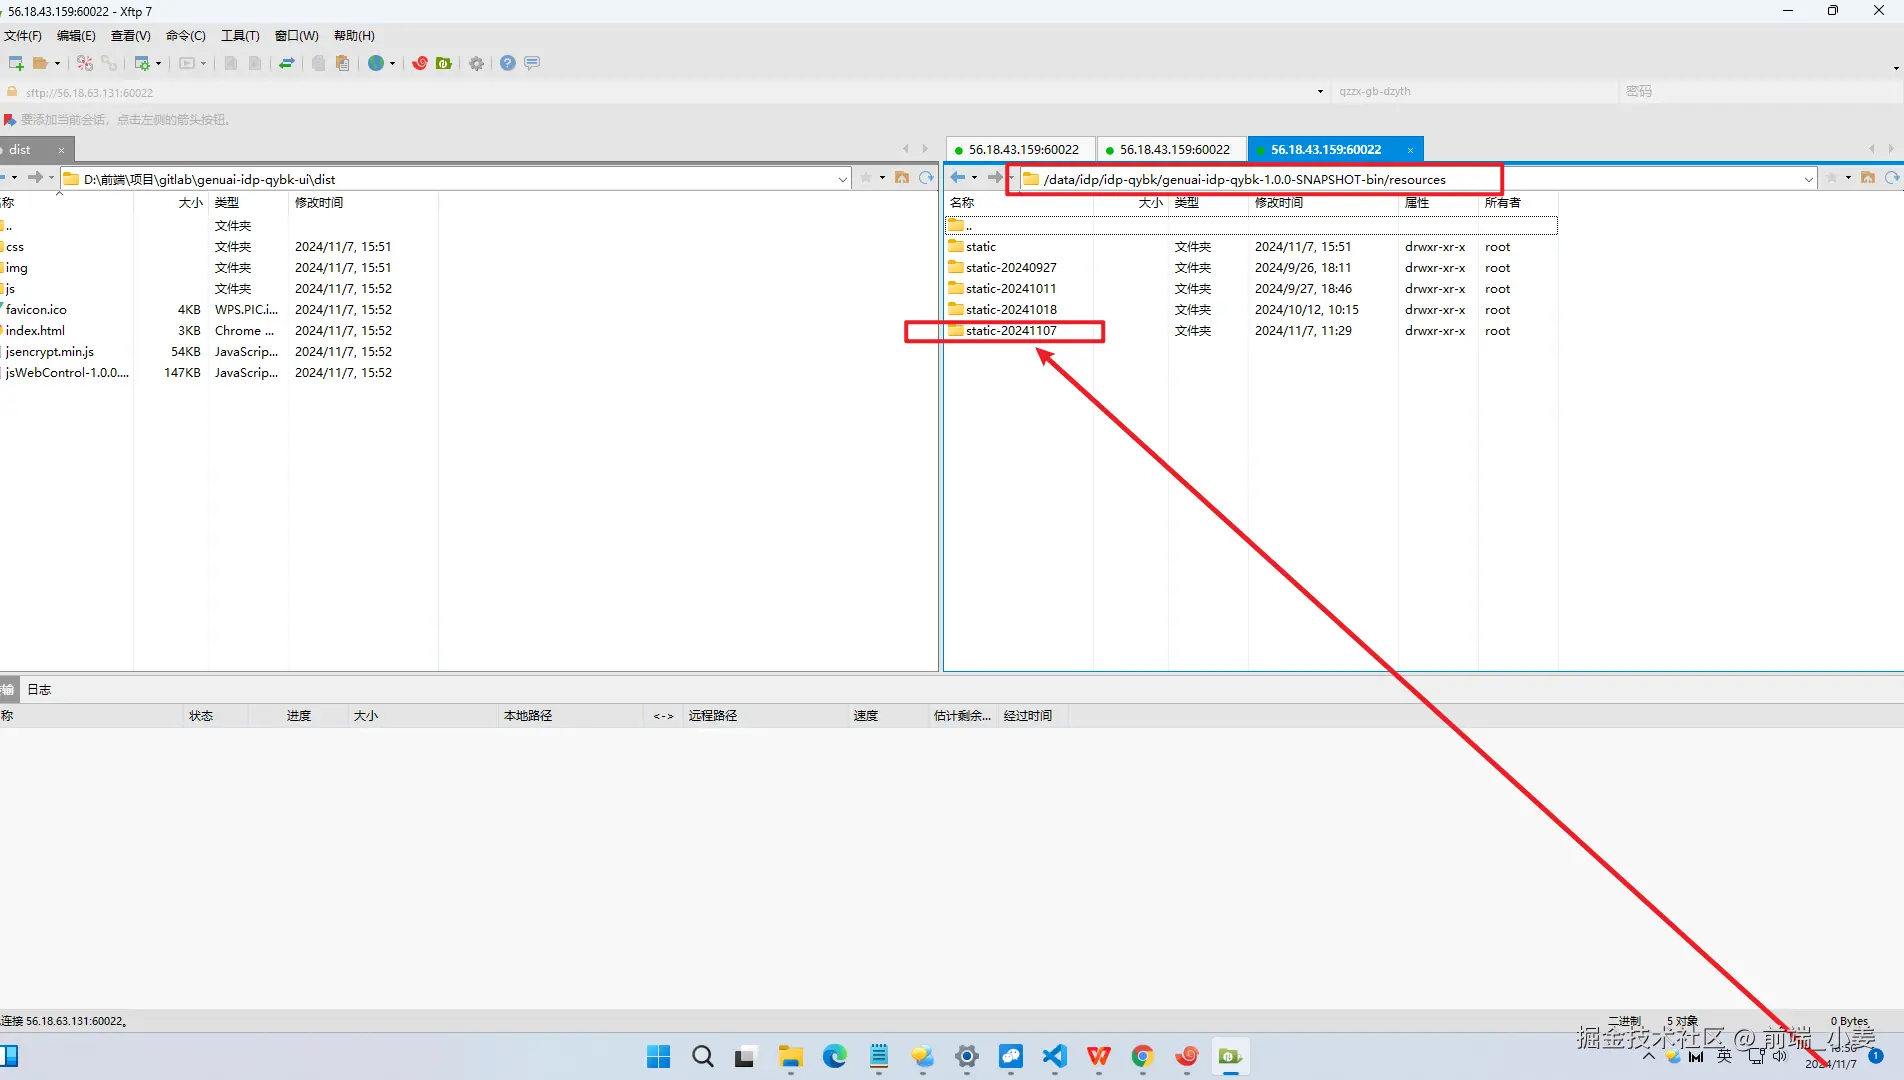Click the Forward arrow in local pane
Screen dimensions: 1904x1080
click(35, 178)
